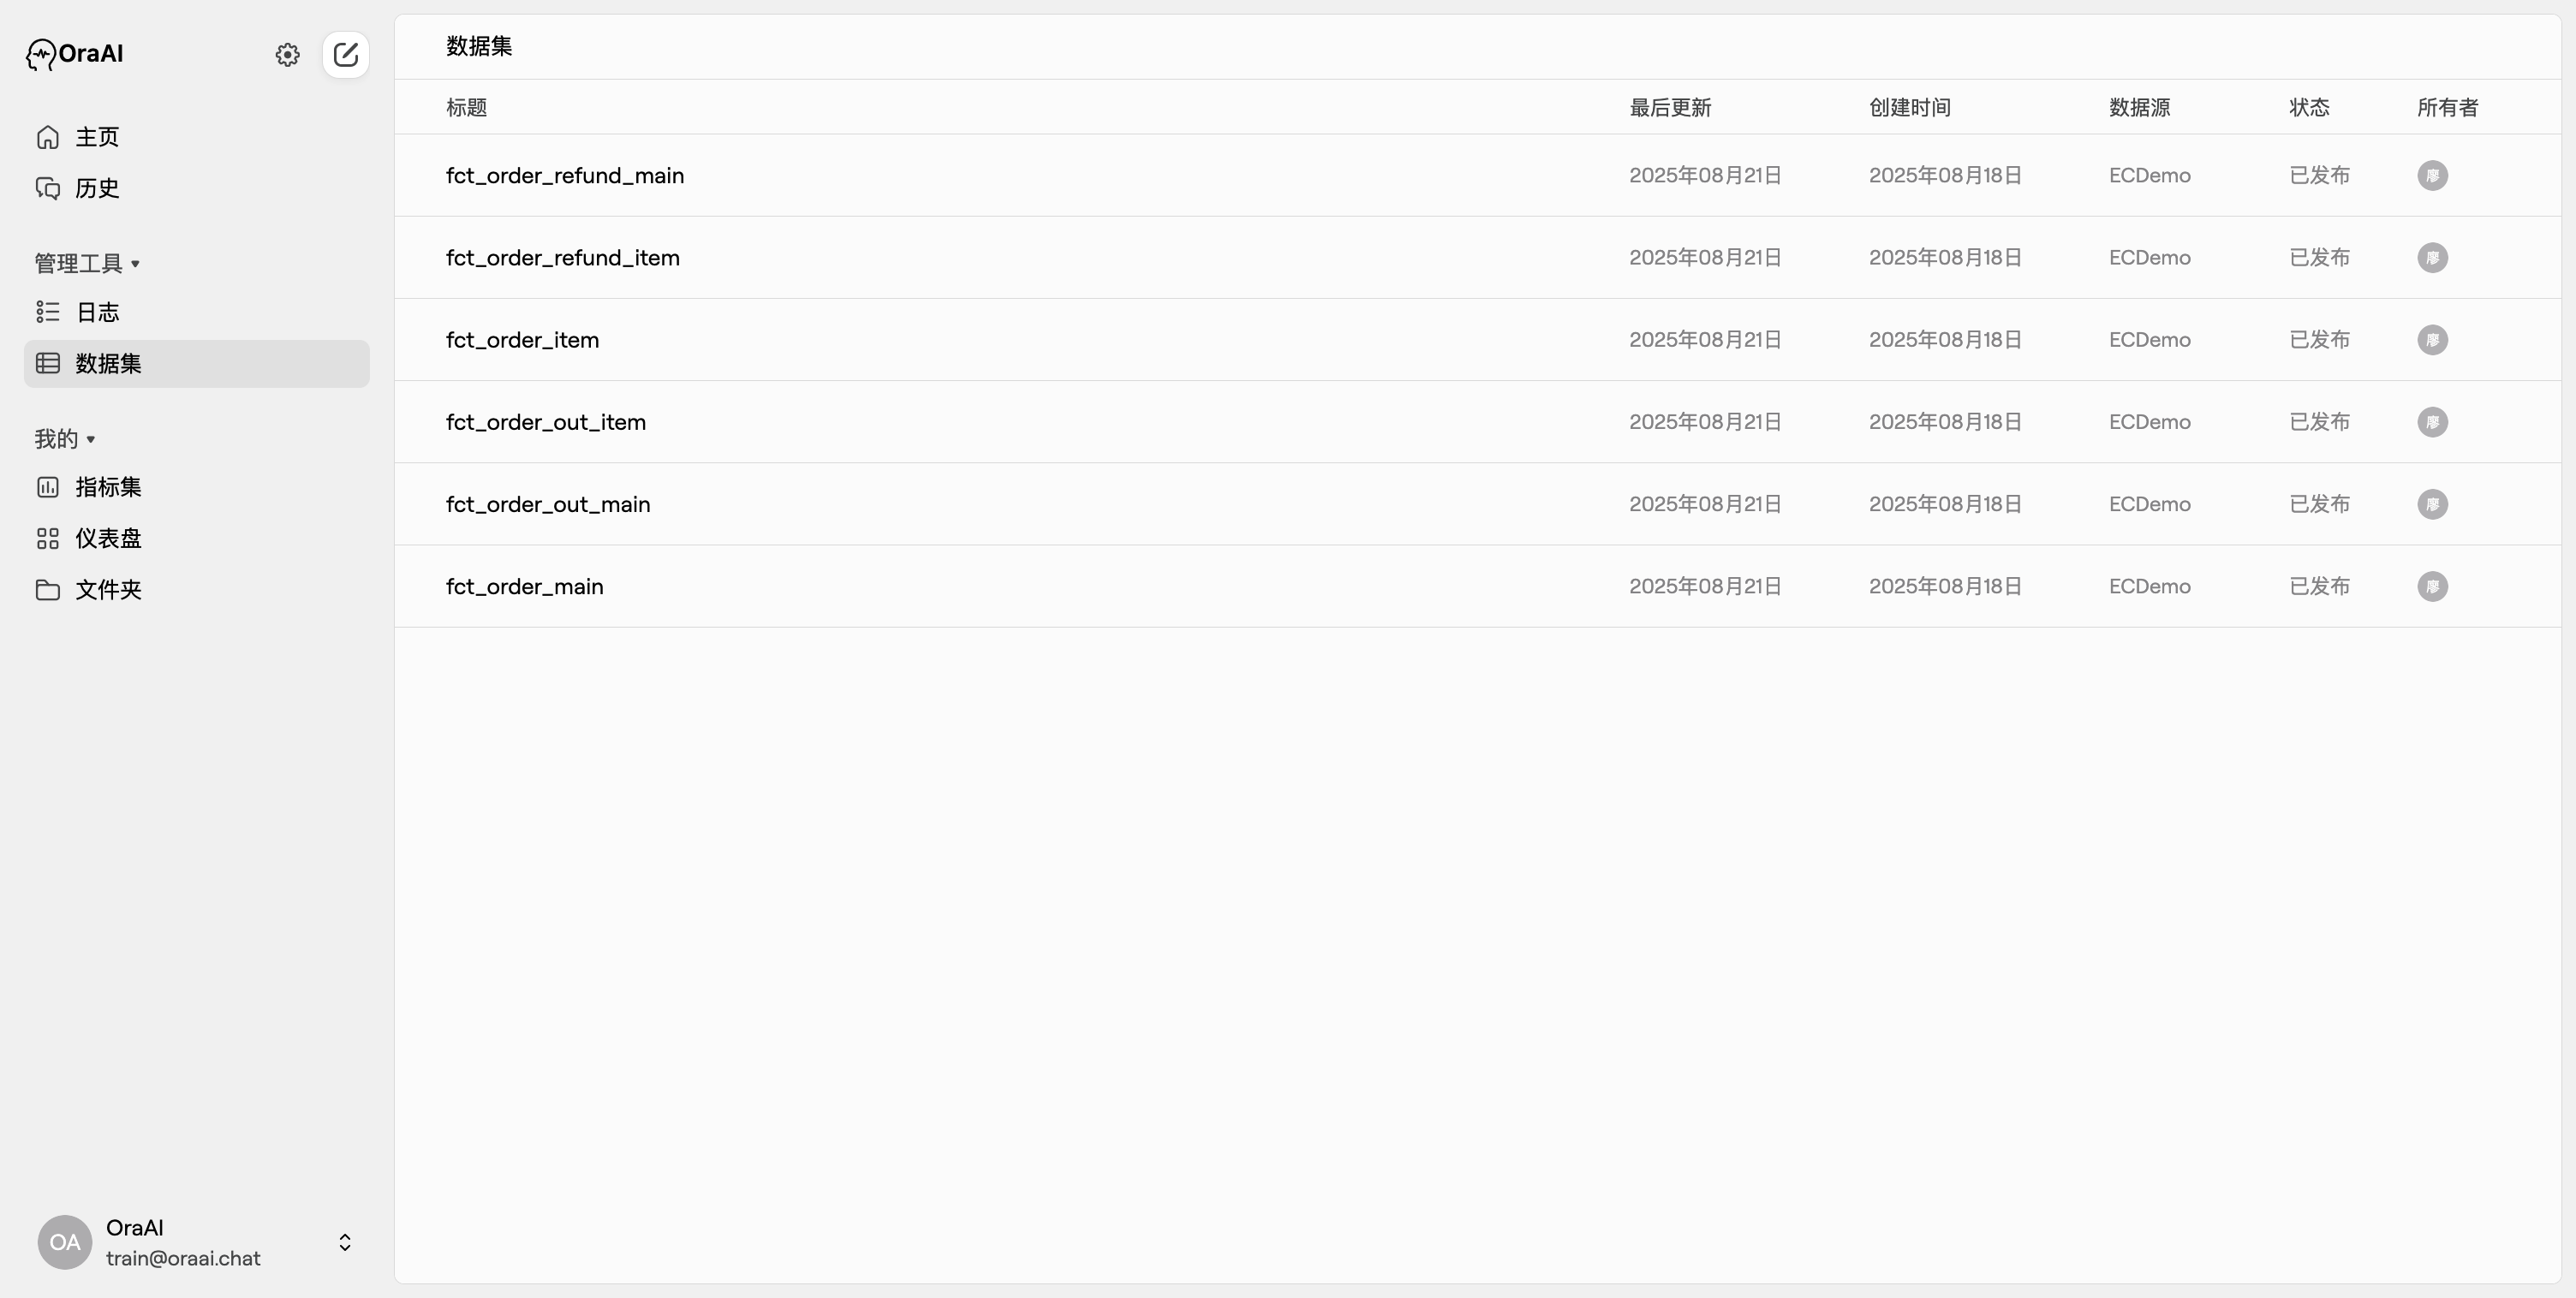
Task: Open dataset fct_order_refund_item
Action: pyautogui.click(x=562, y=258)
